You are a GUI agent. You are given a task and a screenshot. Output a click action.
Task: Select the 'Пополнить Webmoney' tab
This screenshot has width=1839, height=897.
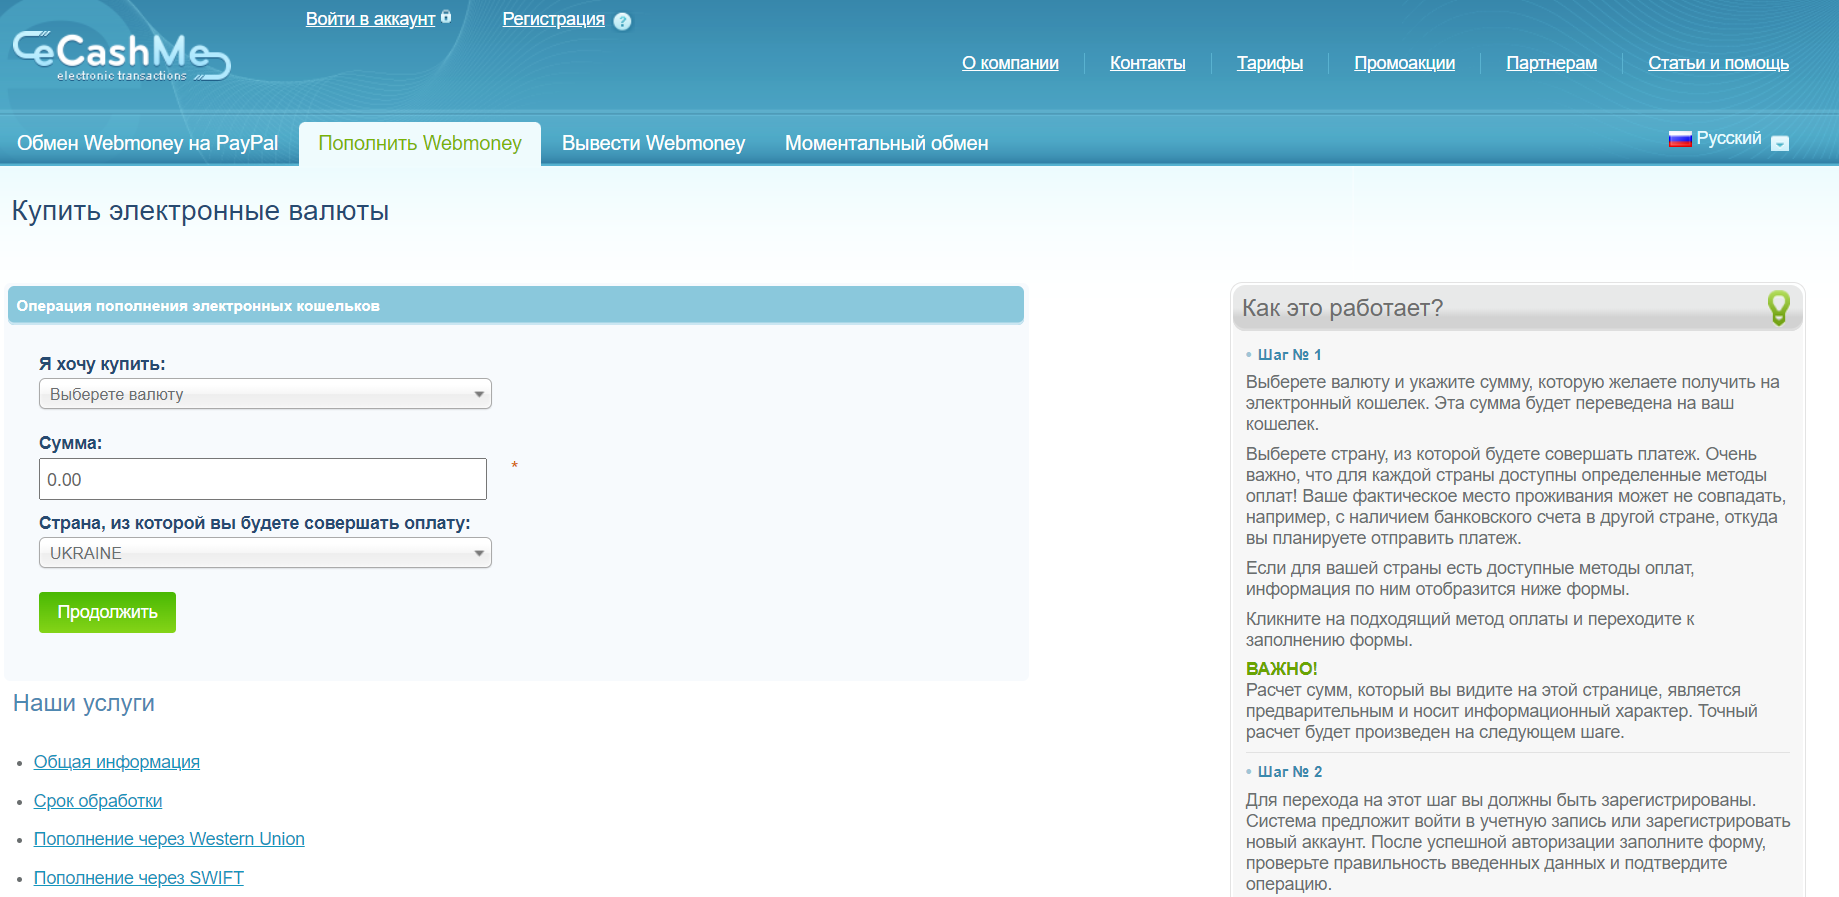click(x=420, y=143)
